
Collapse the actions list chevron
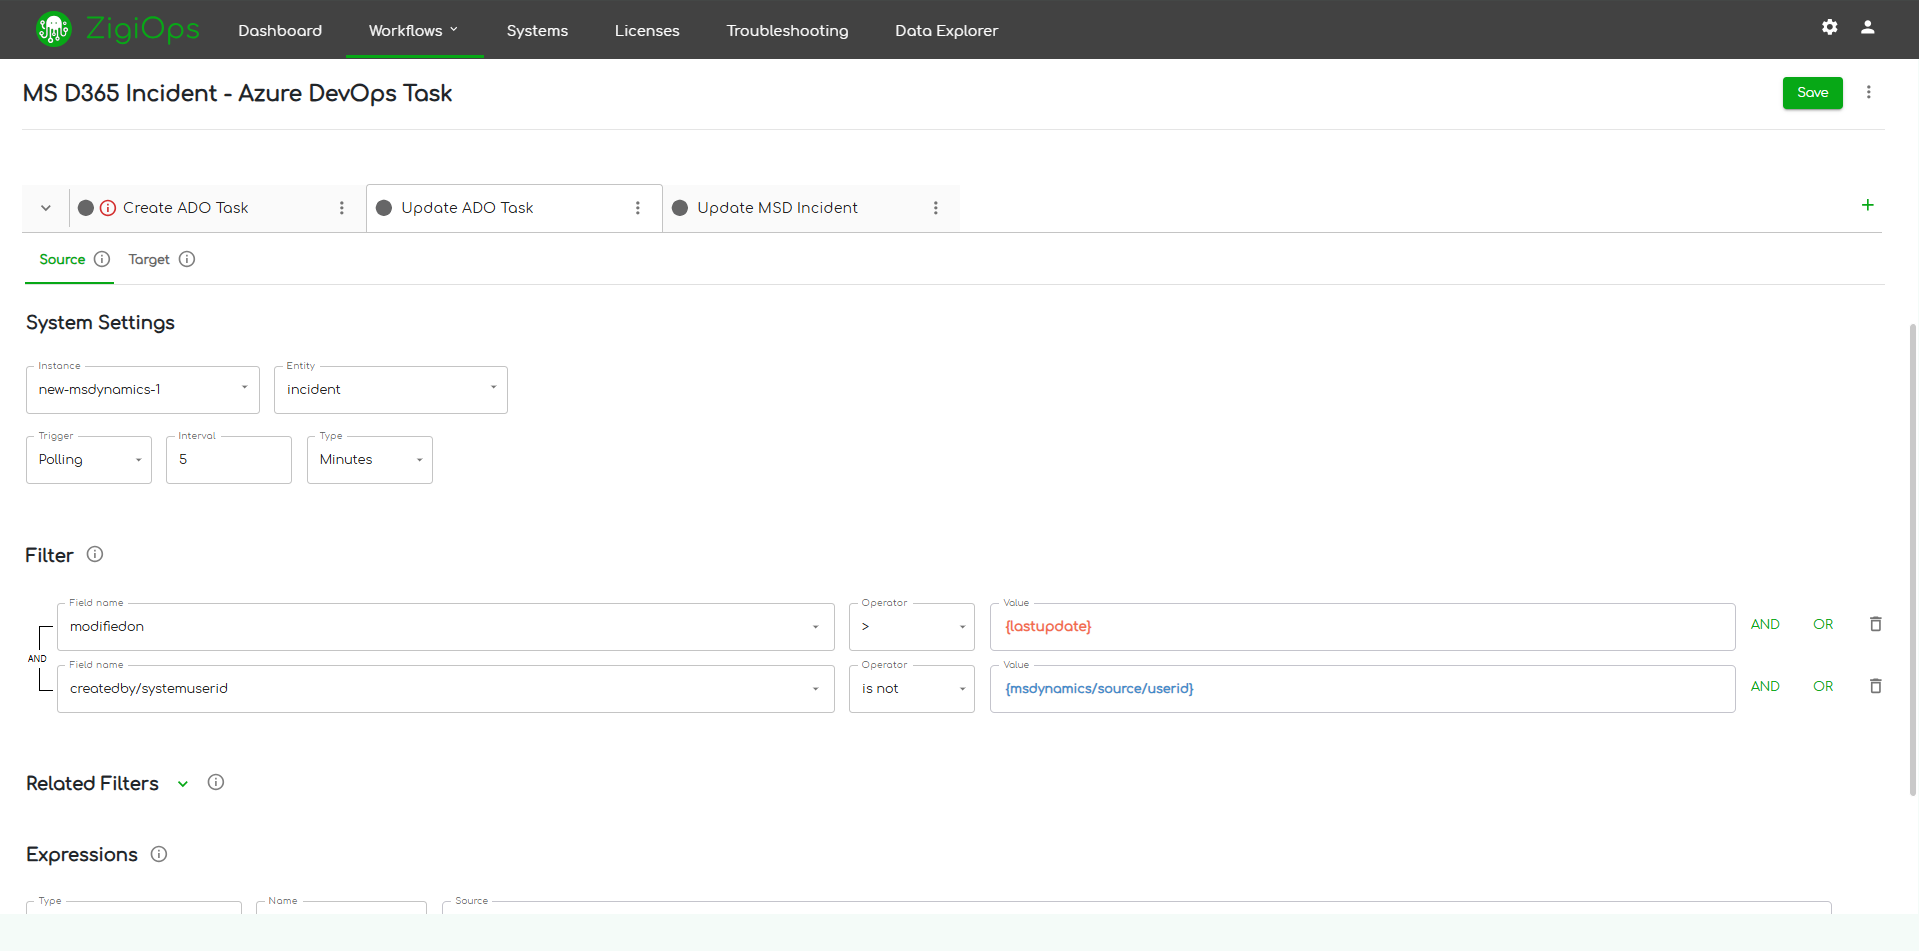pos(46,208)
